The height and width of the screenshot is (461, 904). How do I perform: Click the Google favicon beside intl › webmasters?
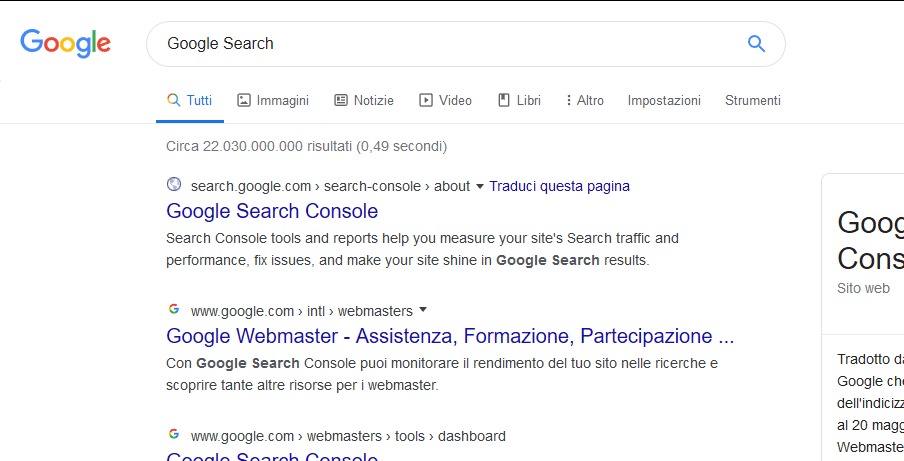point(174,310)
